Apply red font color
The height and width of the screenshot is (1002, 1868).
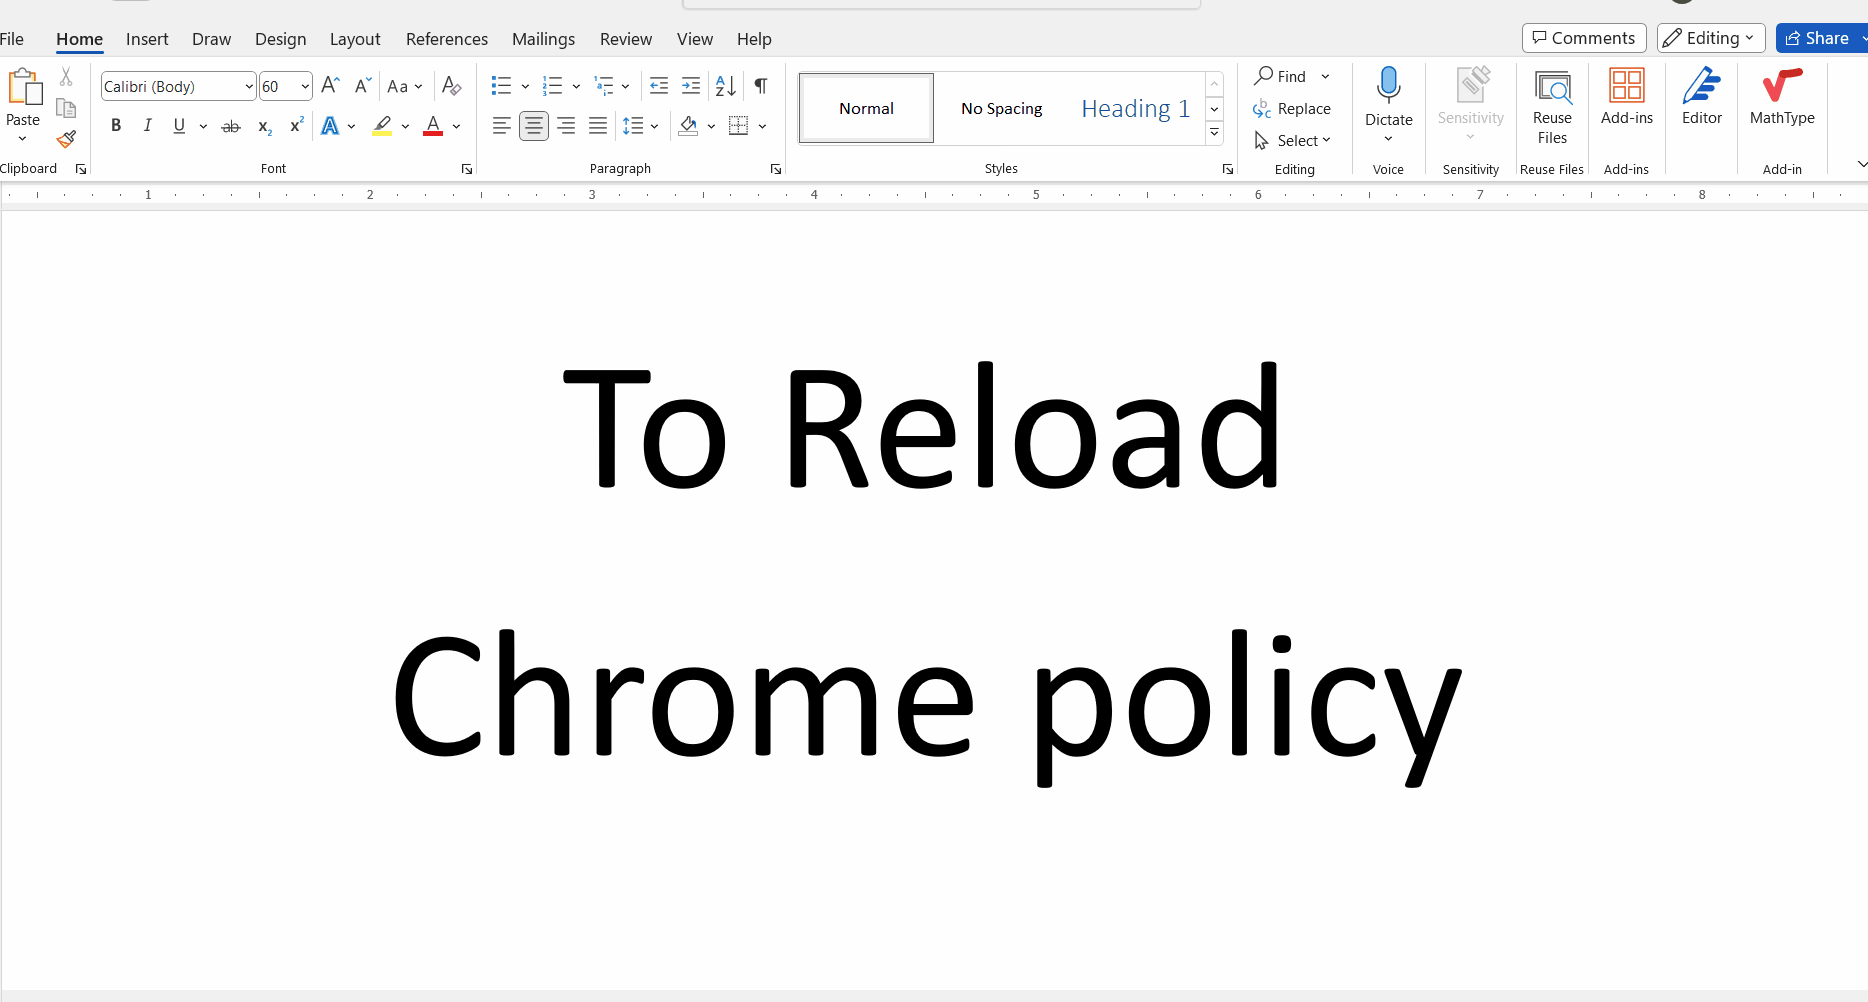(433, 126)
